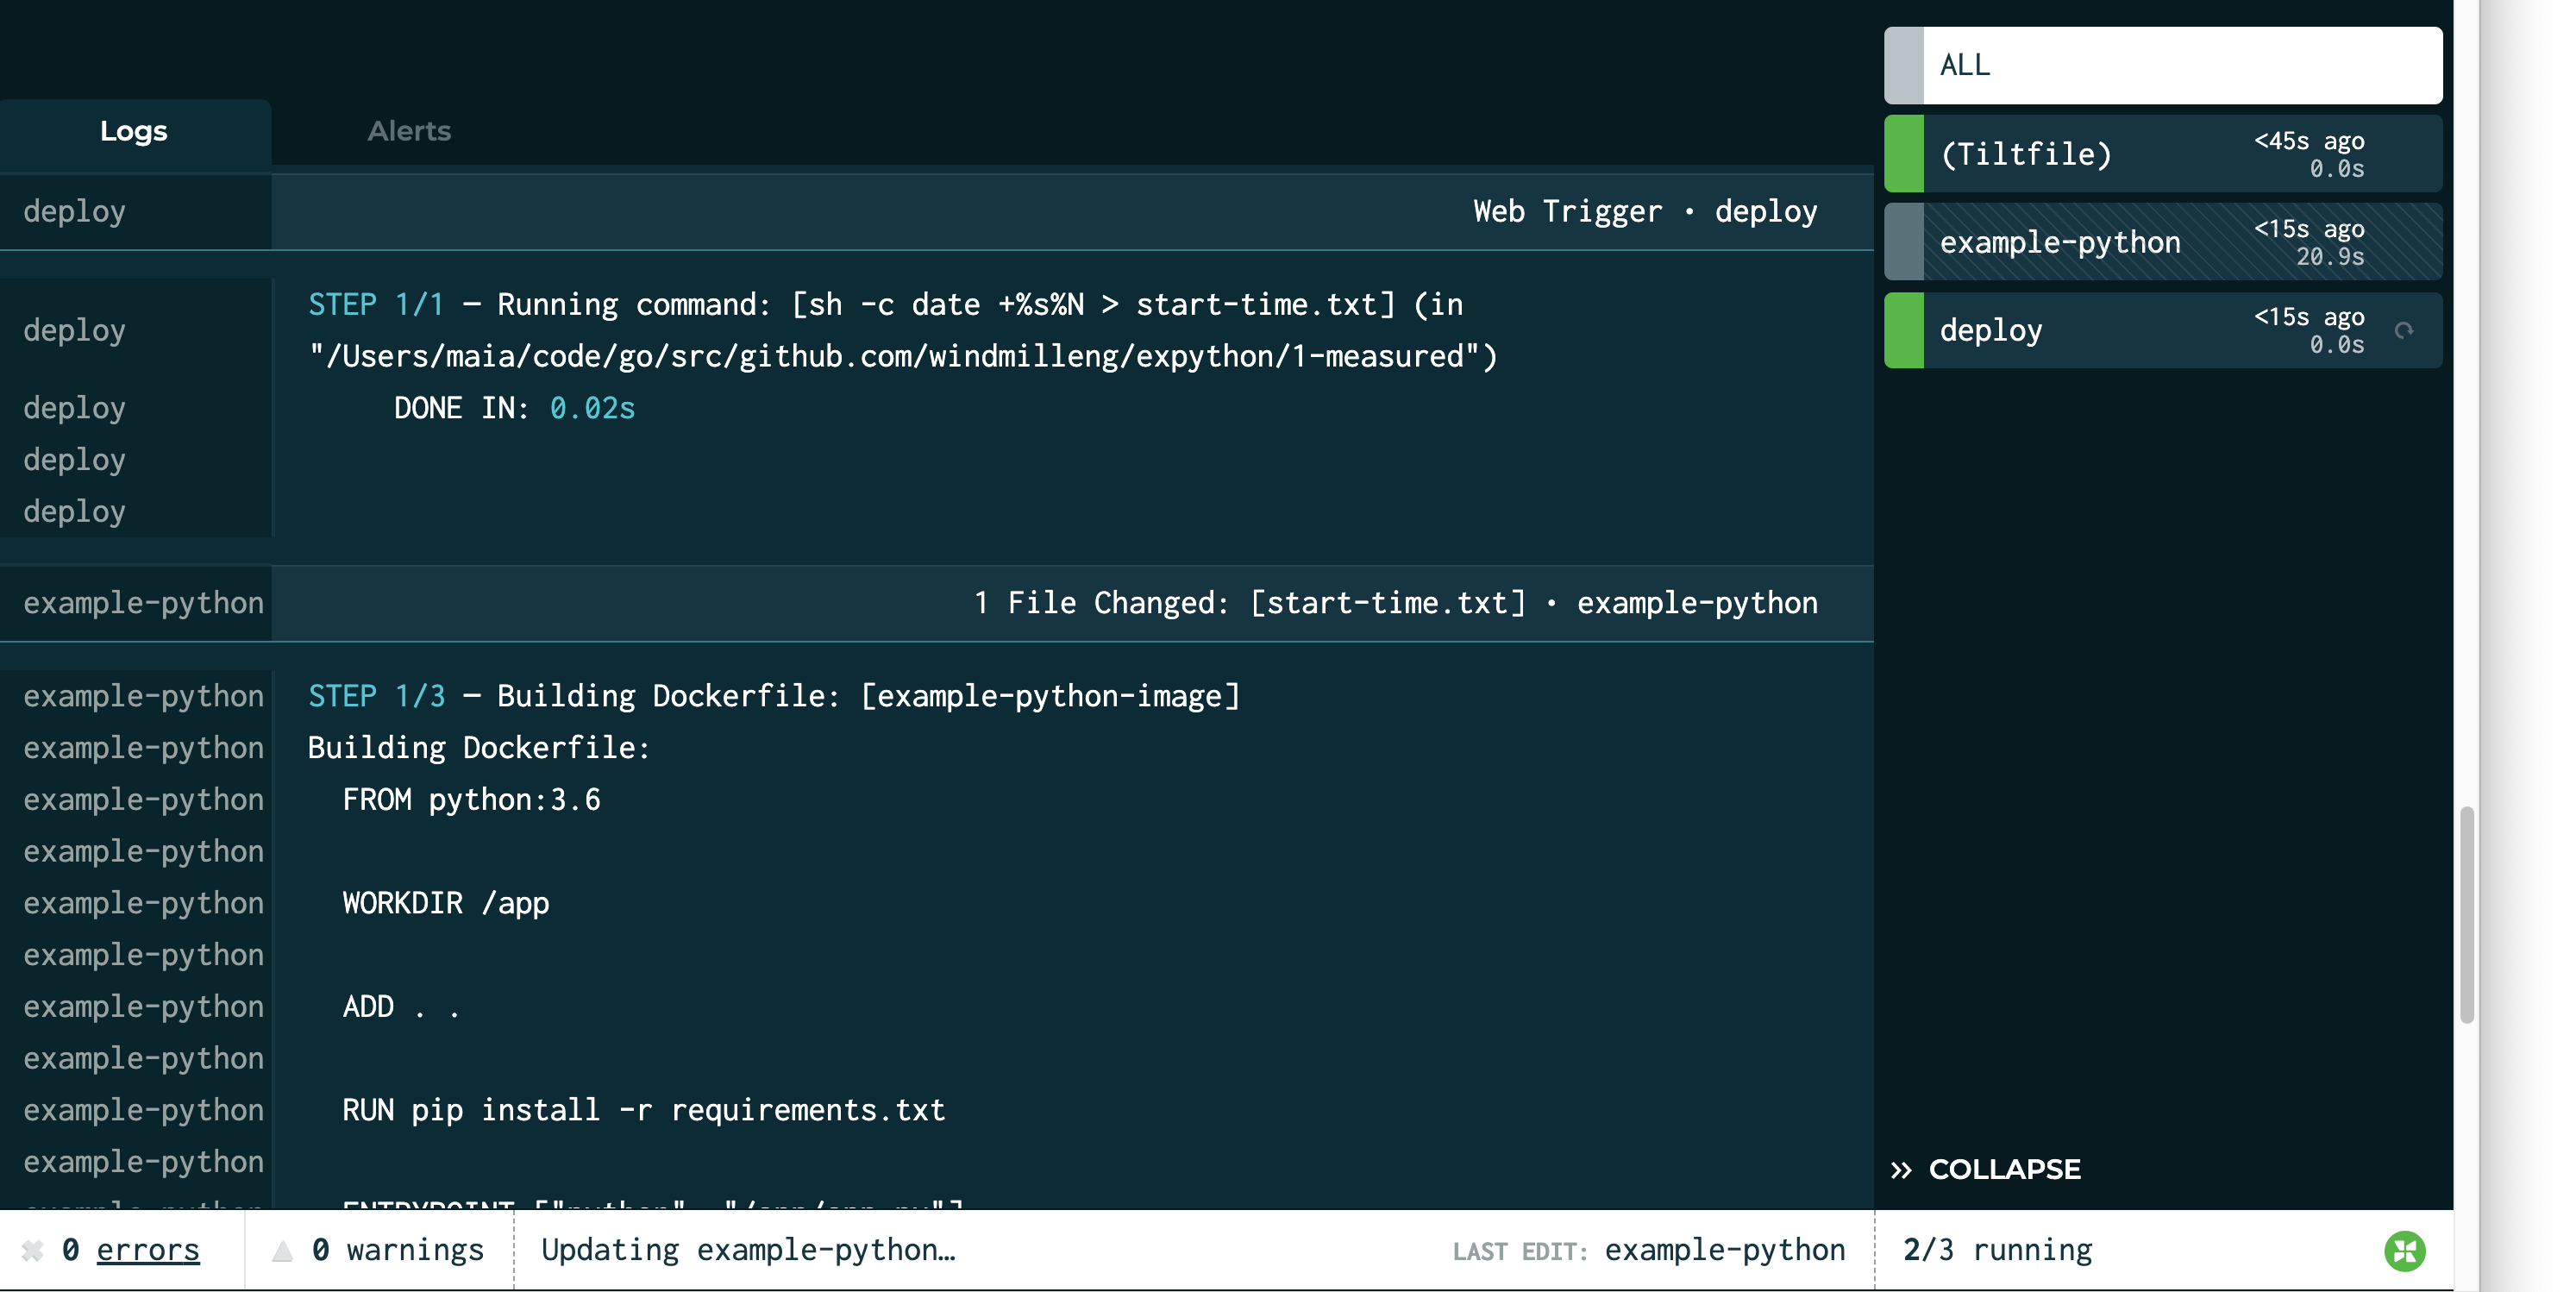Image resolution: width=2576 pixels, height=1292 pixels.
Task: Select the example-python resource in the sidebar
Action: [x=2163, y=241]
